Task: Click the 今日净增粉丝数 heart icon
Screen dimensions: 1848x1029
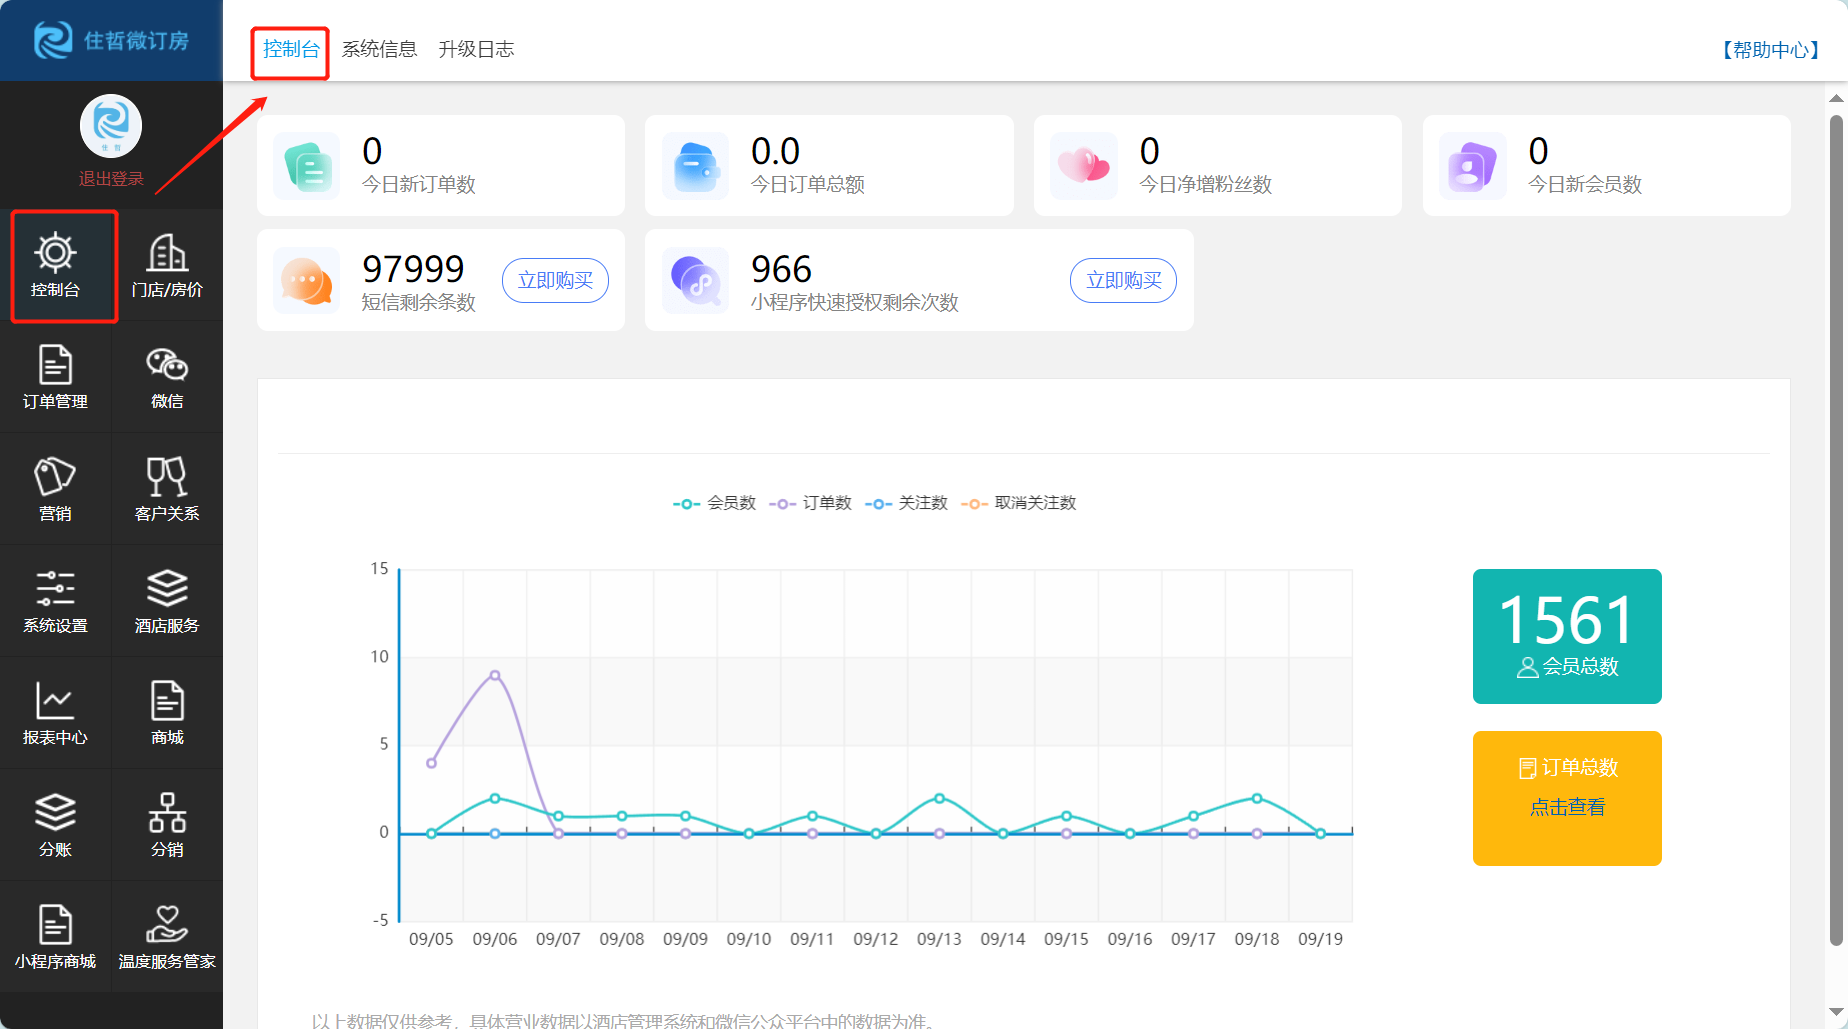Action: (x=1084, y=166)
